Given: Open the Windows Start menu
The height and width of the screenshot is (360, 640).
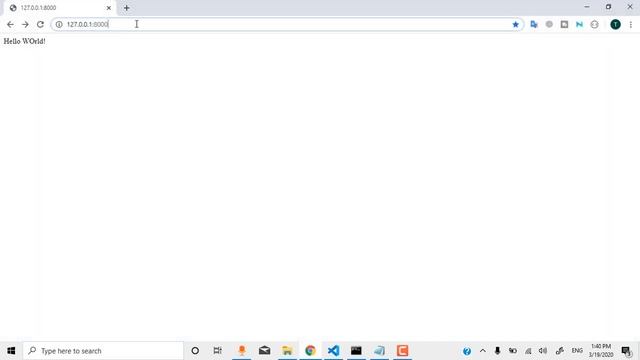Looking at the screenshot, I should tap(11, 351).
